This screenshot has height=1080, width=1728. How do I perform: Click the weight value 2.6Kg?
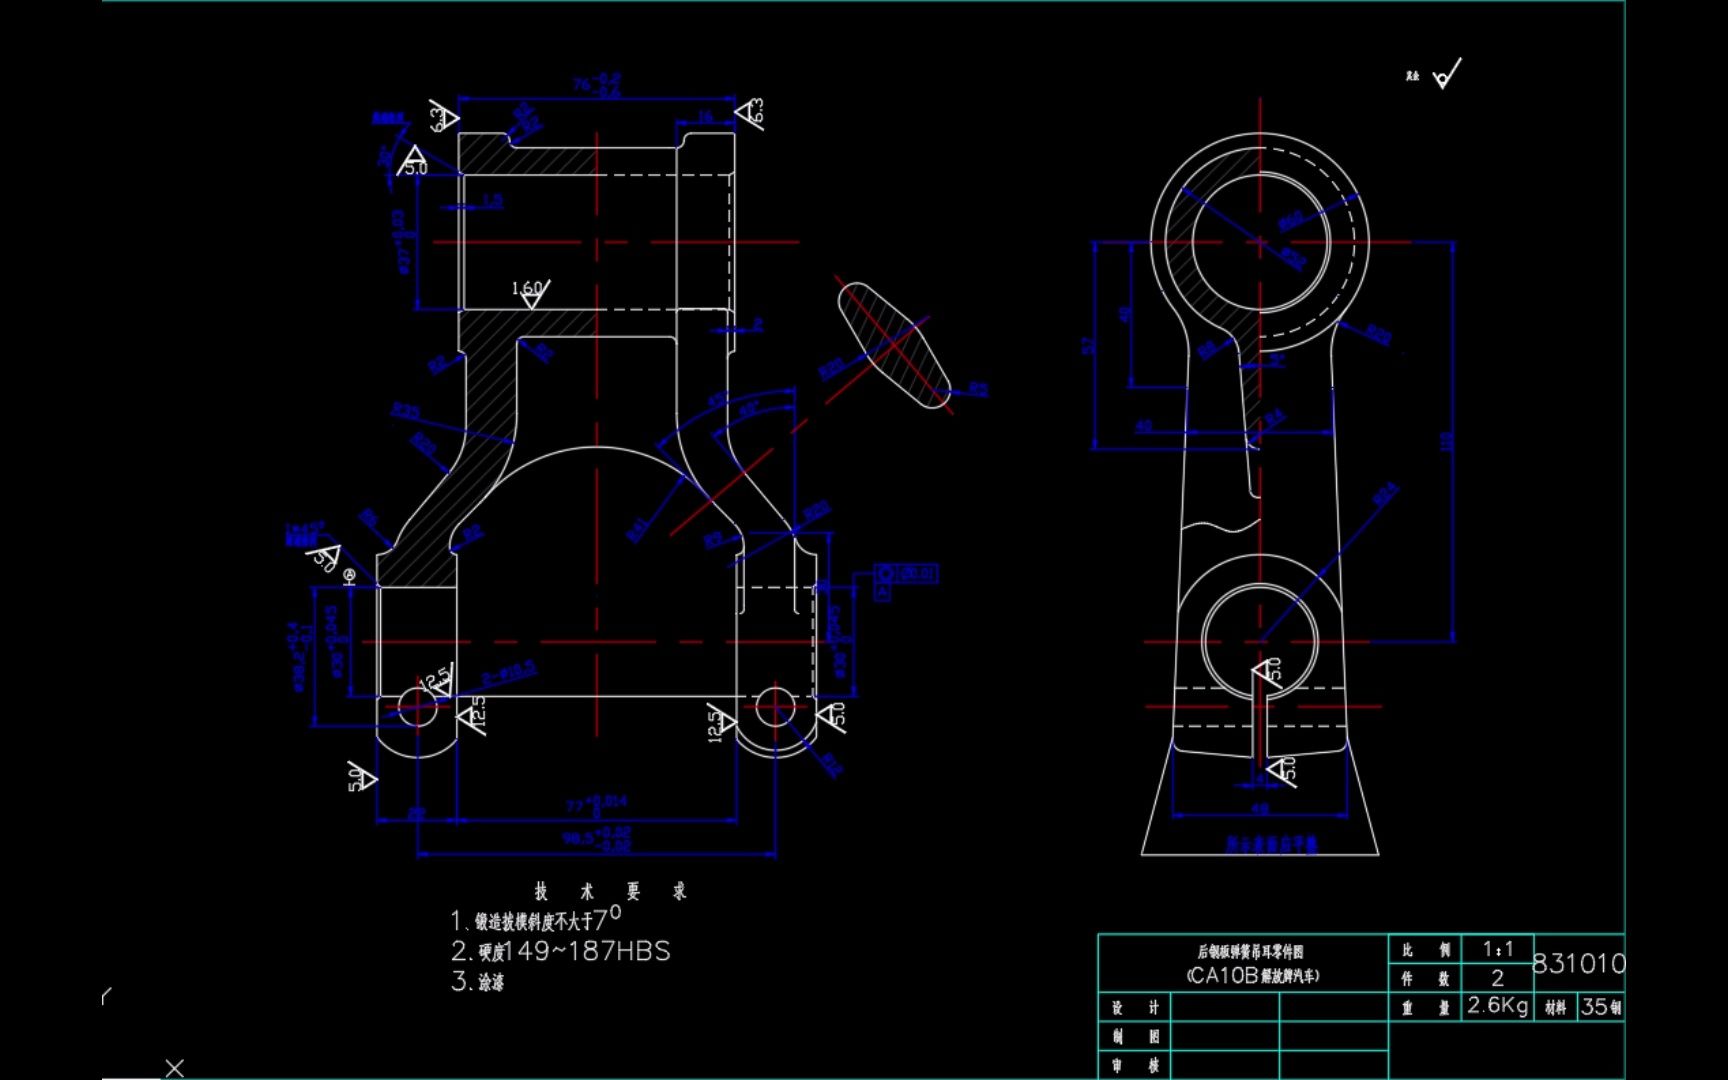pyautogui.click(x=1497, y=1005)
